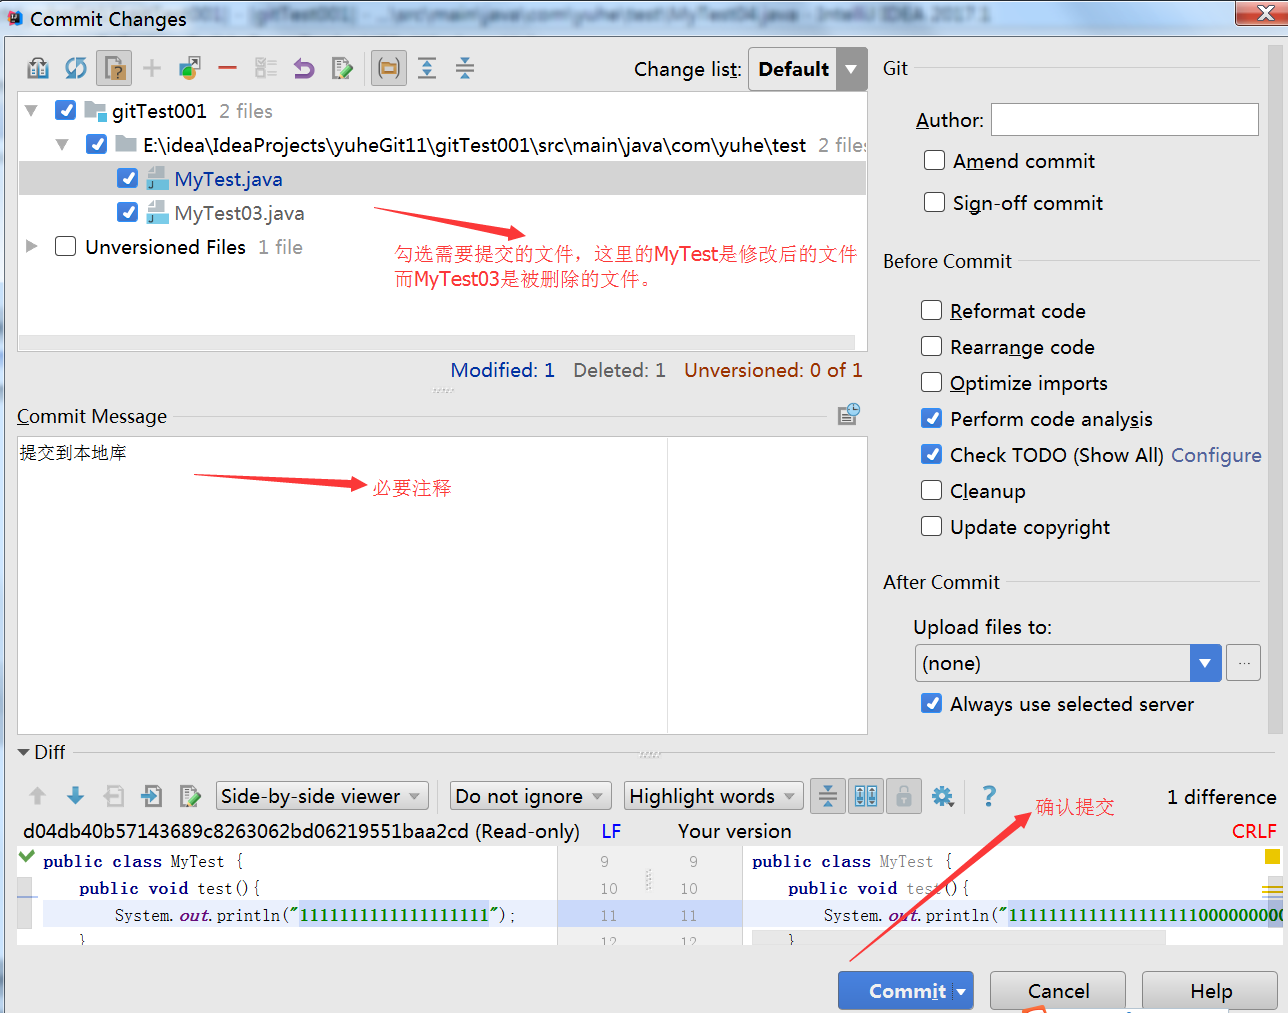This screenshot has height=1013, width=1288.
Task: Enable Rearrange code checkbox
Action: coord(932,346)
